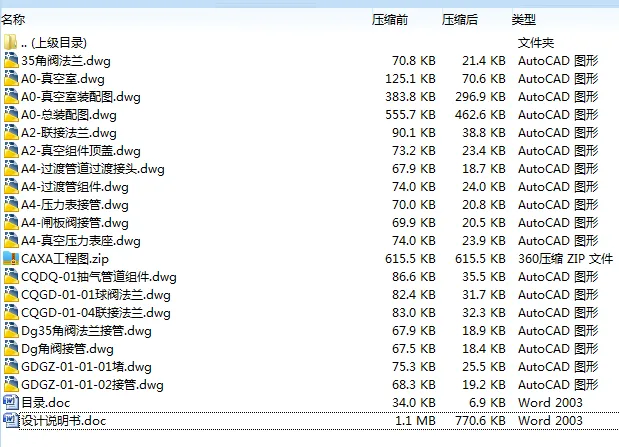The image size is (619, 447).
Task: Click the file name GDGZ-01-01-01堵.dwg
Action: pyautogui.click(x=86, y=367)
